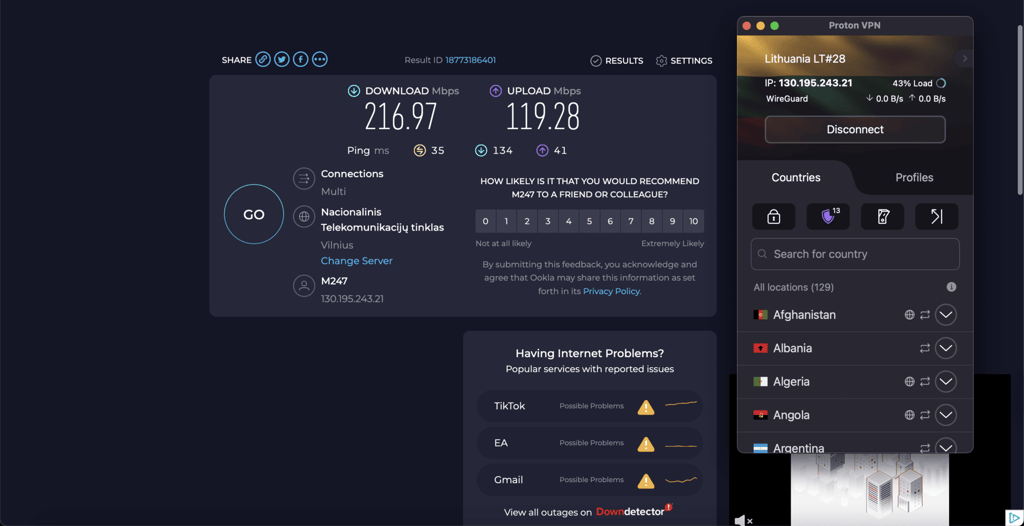This screenshot has width=1024, height=526.
Task: Disconnect from Lithuania LT#28 VPN
Action: coord(855,129)
